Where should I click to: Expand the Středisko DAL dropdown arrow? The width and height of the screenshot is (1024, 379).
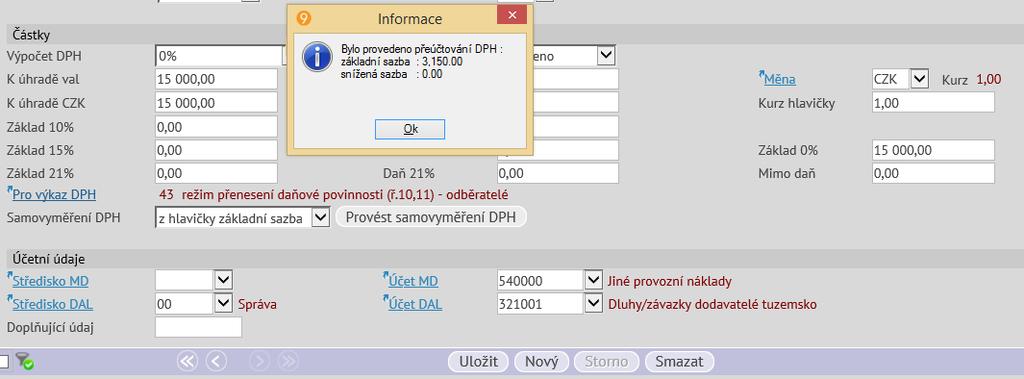click(224, 304)
